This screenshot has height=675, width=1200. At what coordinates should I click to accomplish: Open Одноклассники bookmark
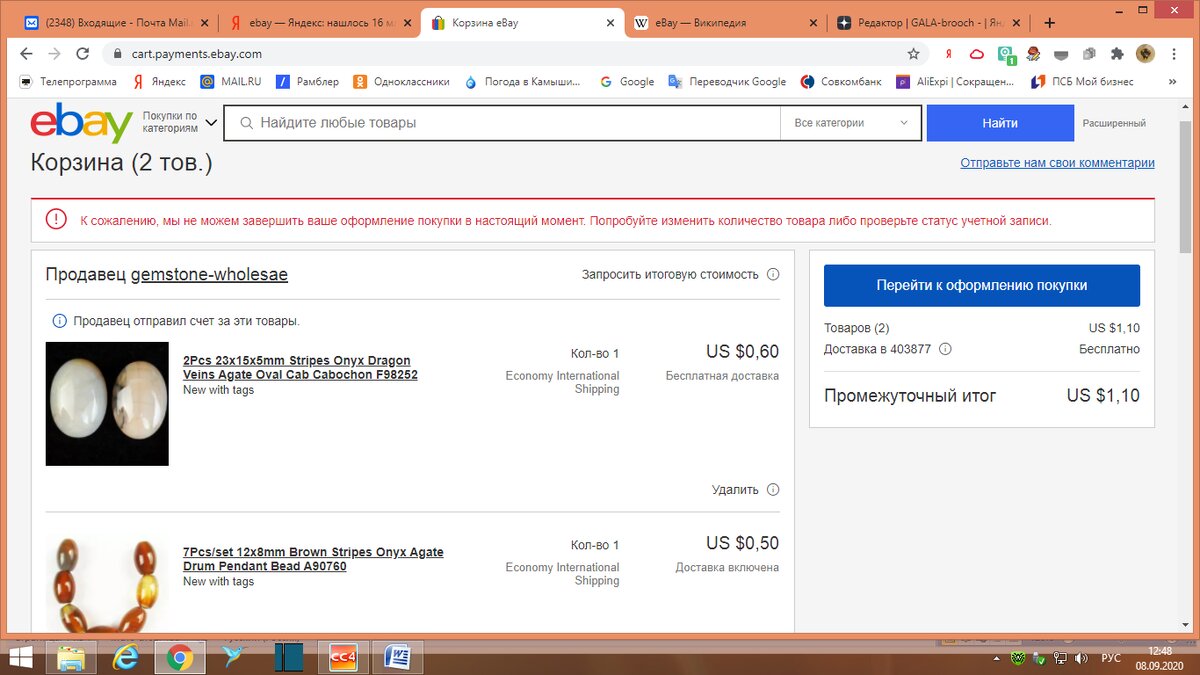tap(400, 82)
